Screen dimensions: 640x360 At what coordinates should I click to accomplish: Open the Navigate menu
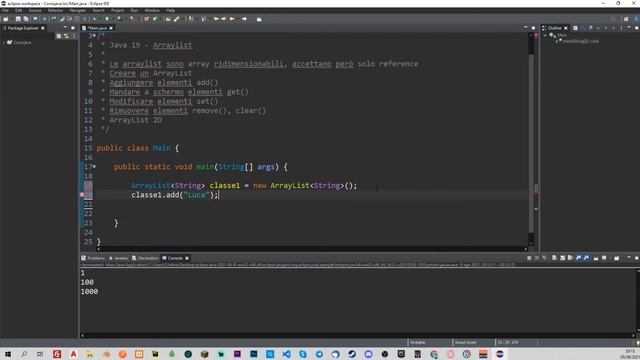[x=78, y=10]
